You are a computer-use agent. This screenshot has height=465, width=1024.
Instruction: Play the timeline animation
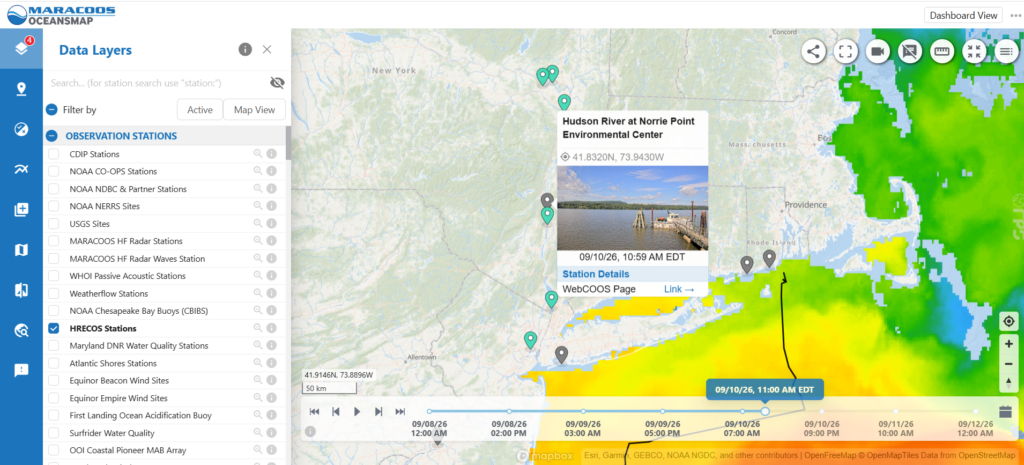357,411
